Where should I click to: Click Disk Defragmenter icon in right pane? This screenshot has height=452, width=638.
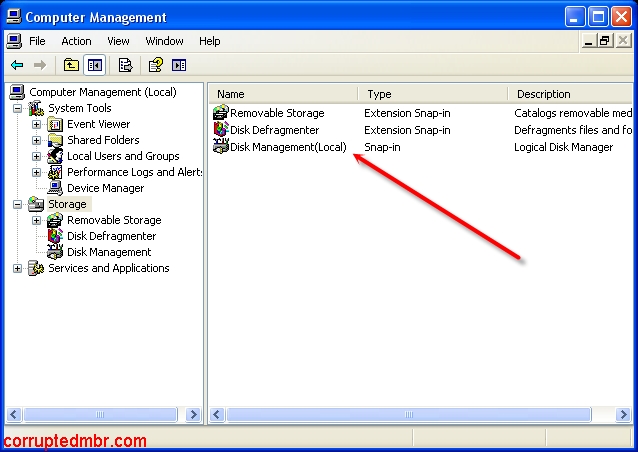point(221,130)
